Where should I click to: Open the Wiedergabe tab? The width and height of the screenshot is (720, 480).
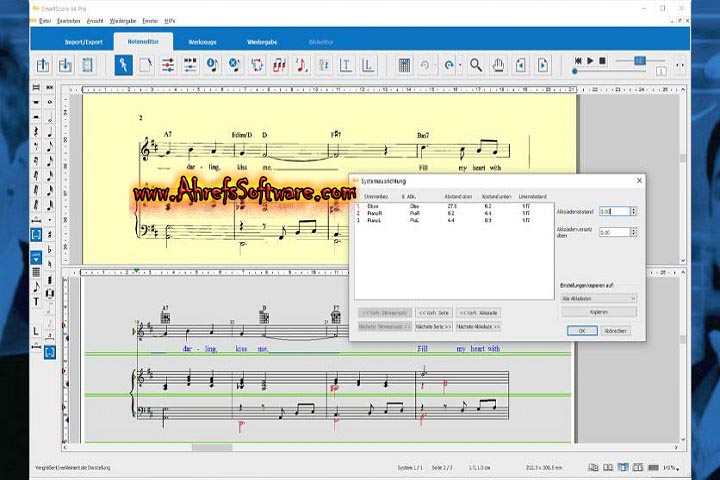pos(261,41)
